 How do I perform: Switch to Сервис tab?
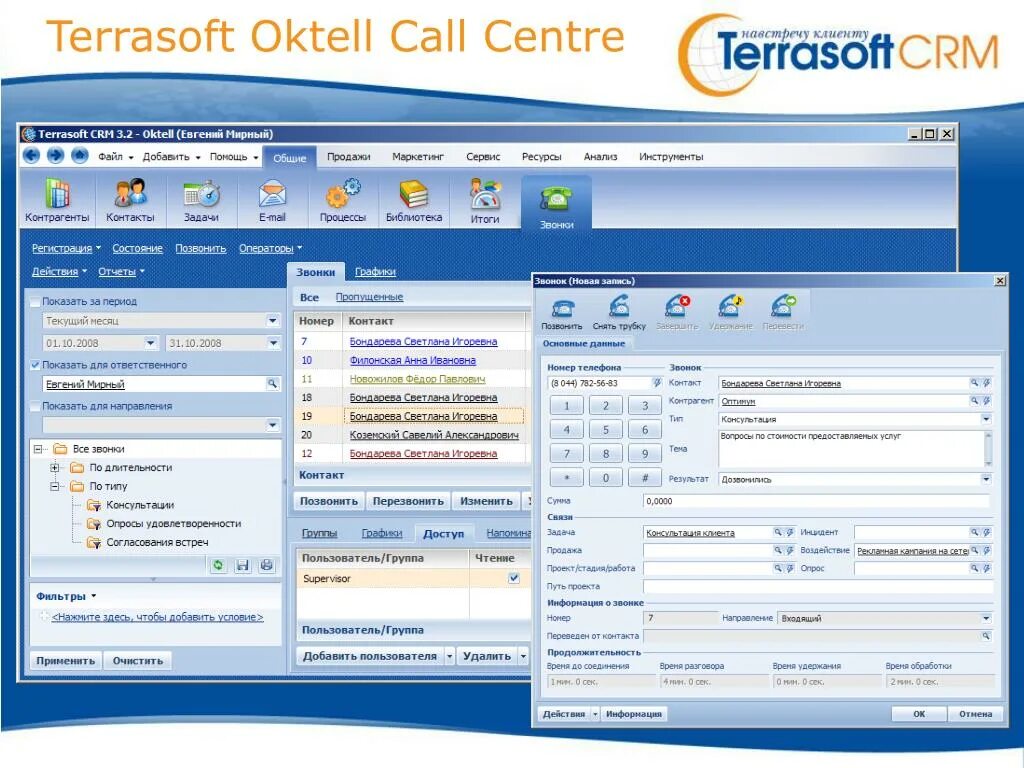click(483, 157)
